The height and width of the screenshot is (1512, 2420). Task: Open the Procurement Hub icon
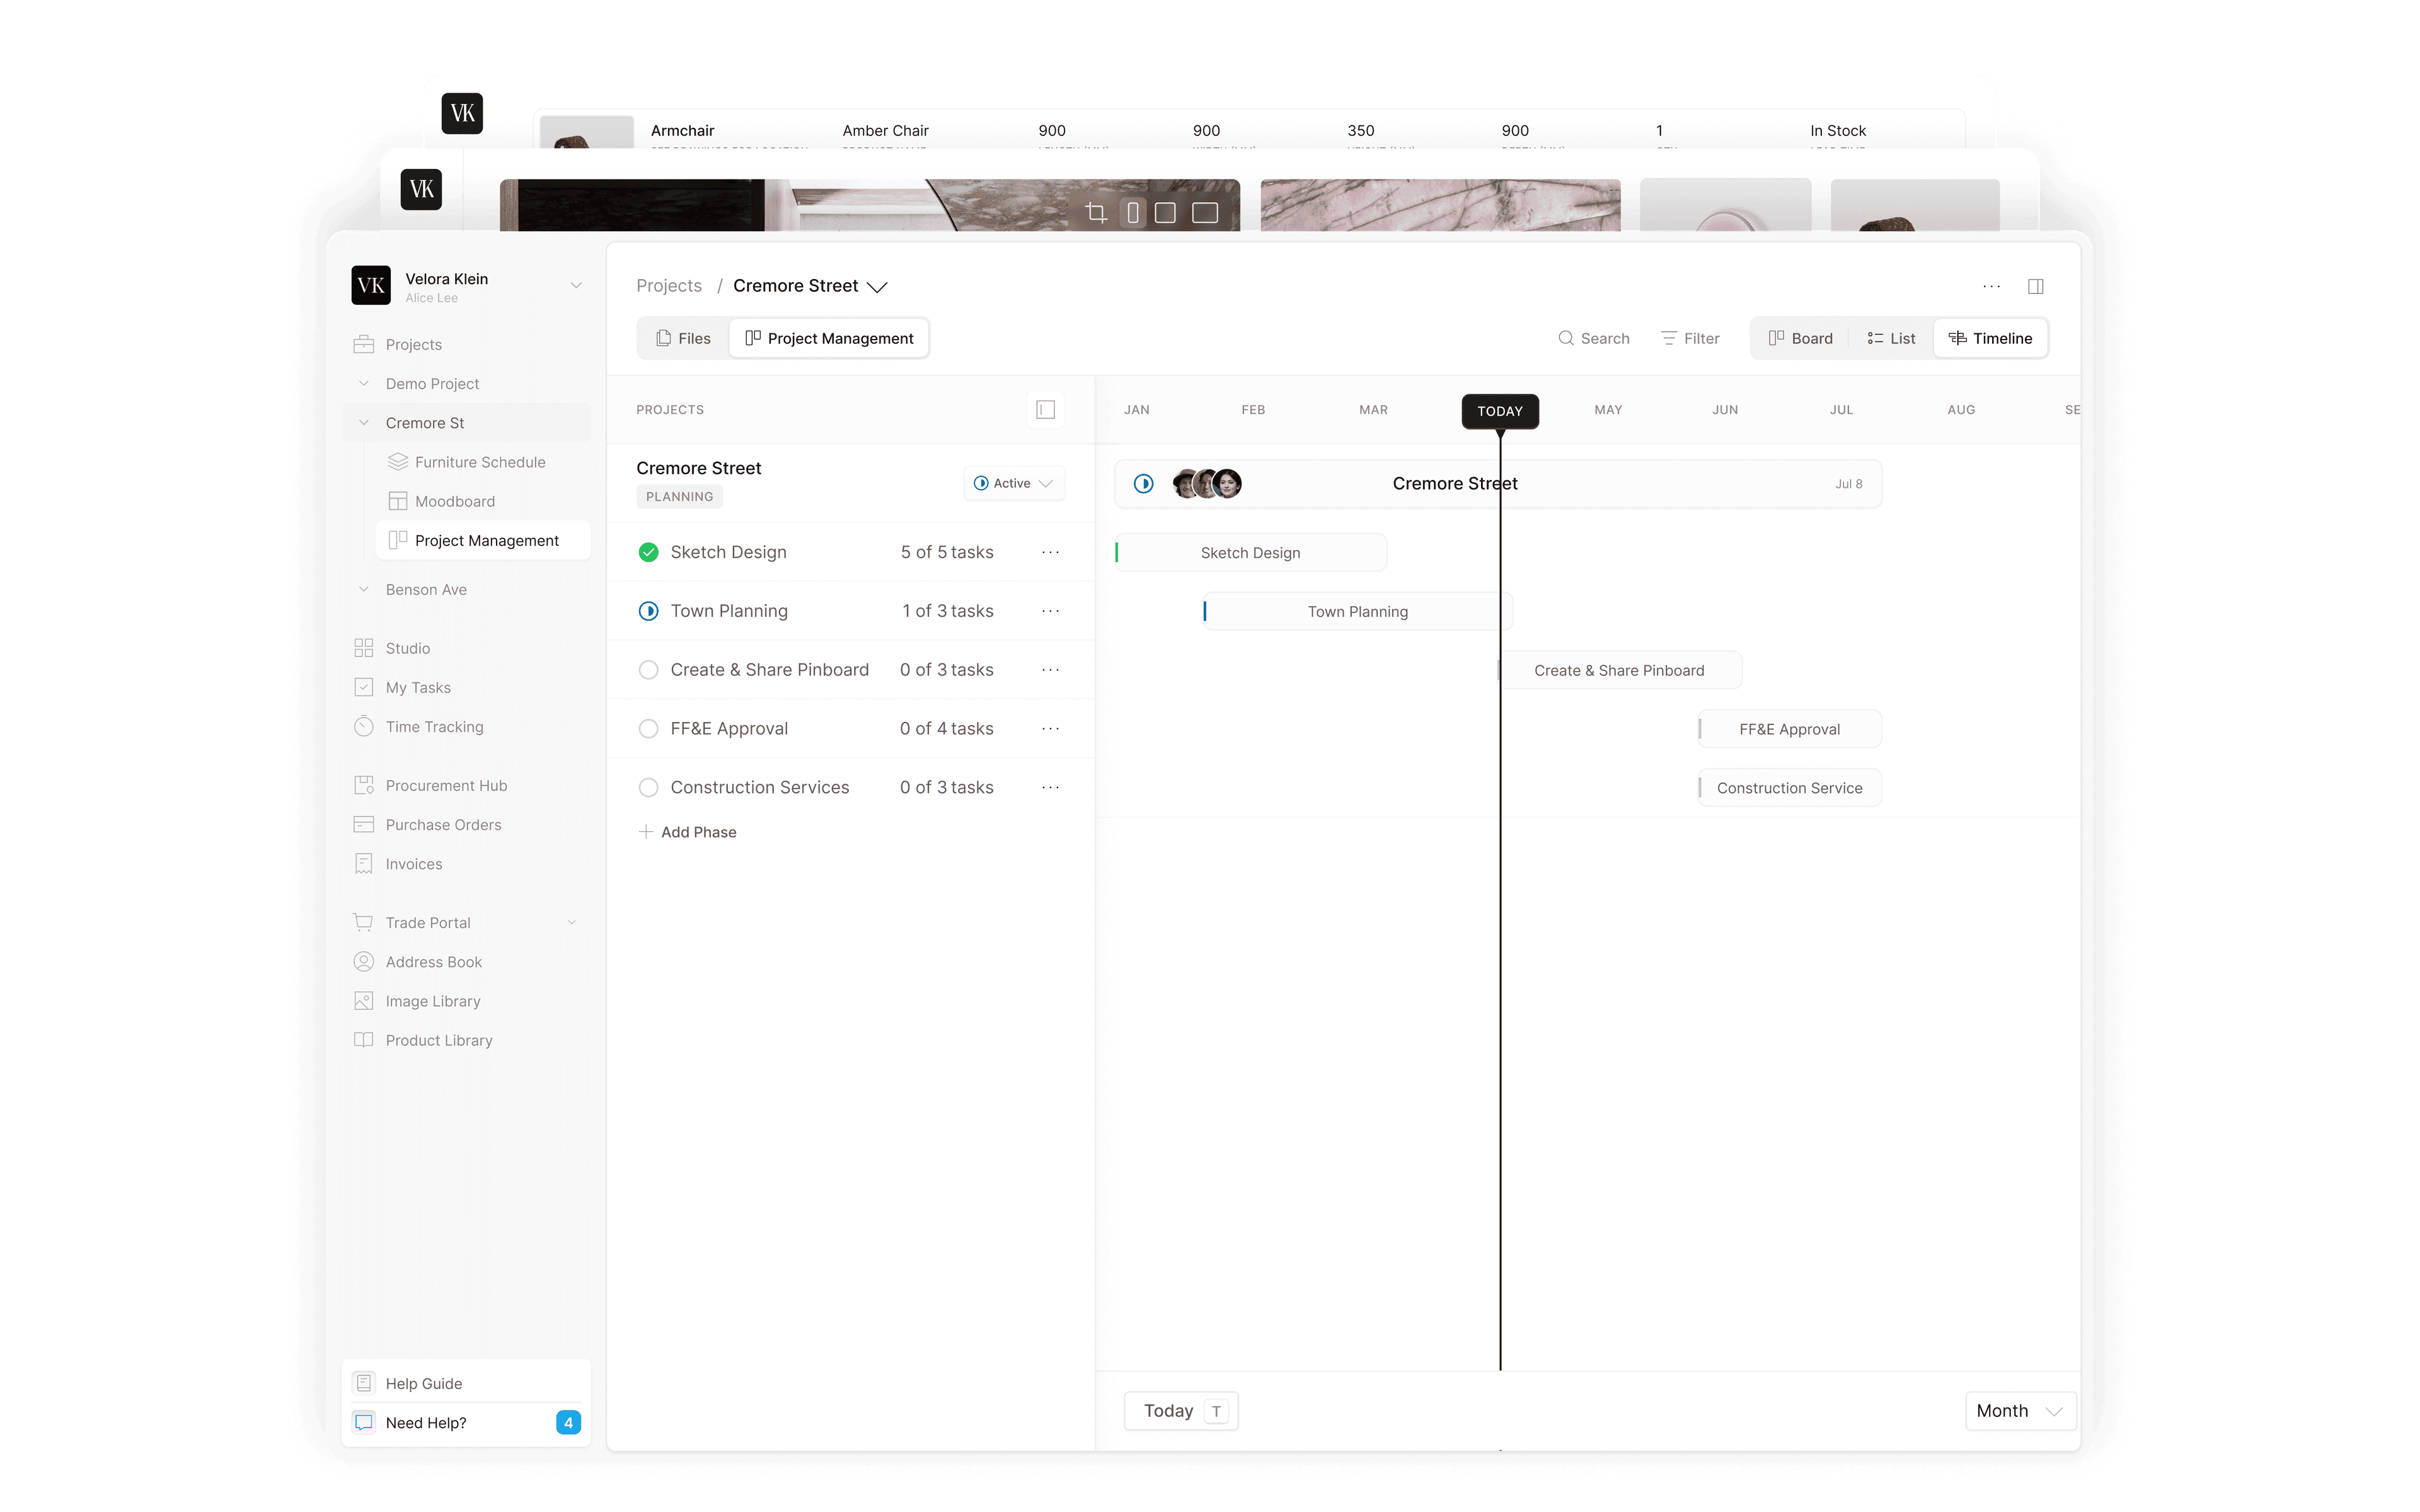click(x=363, y=785)
